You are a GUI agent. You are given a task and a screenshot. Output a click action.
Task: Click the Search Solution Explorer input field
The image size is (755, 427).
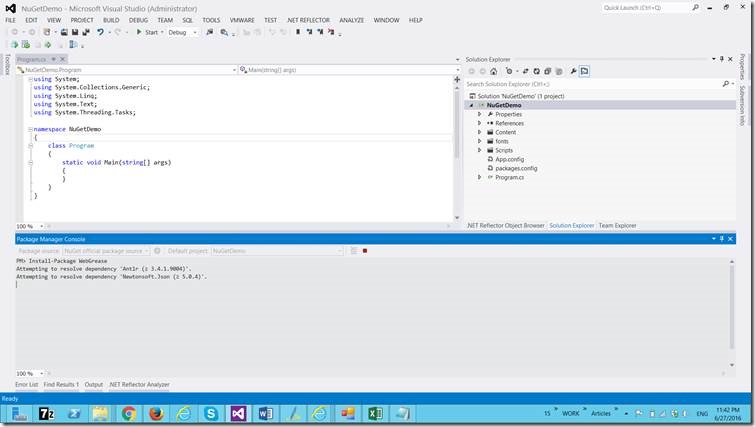click(x=592, y=84)
